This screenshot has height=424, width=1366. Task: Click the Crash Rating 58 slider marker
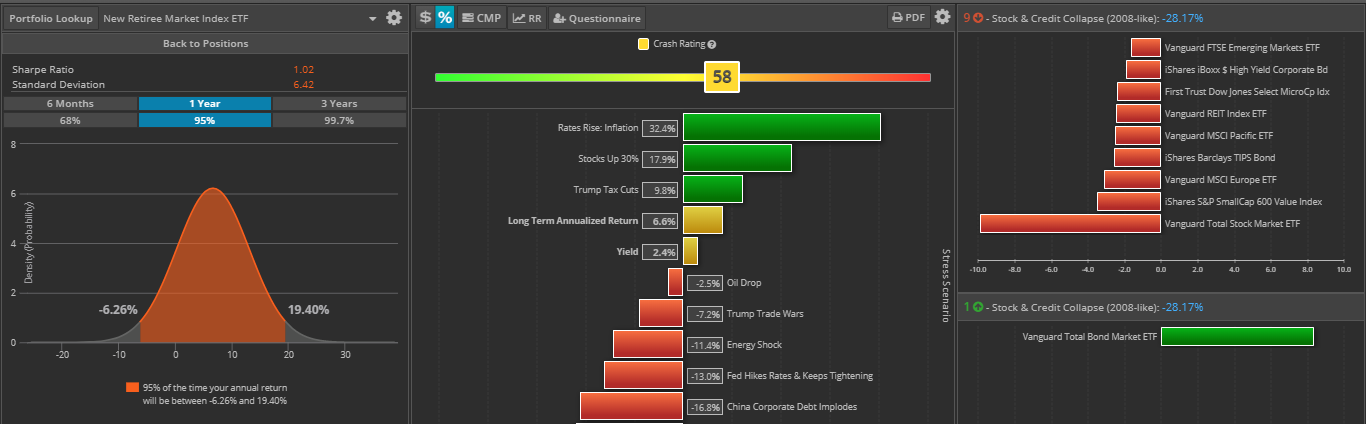click(x=721, y=77)
